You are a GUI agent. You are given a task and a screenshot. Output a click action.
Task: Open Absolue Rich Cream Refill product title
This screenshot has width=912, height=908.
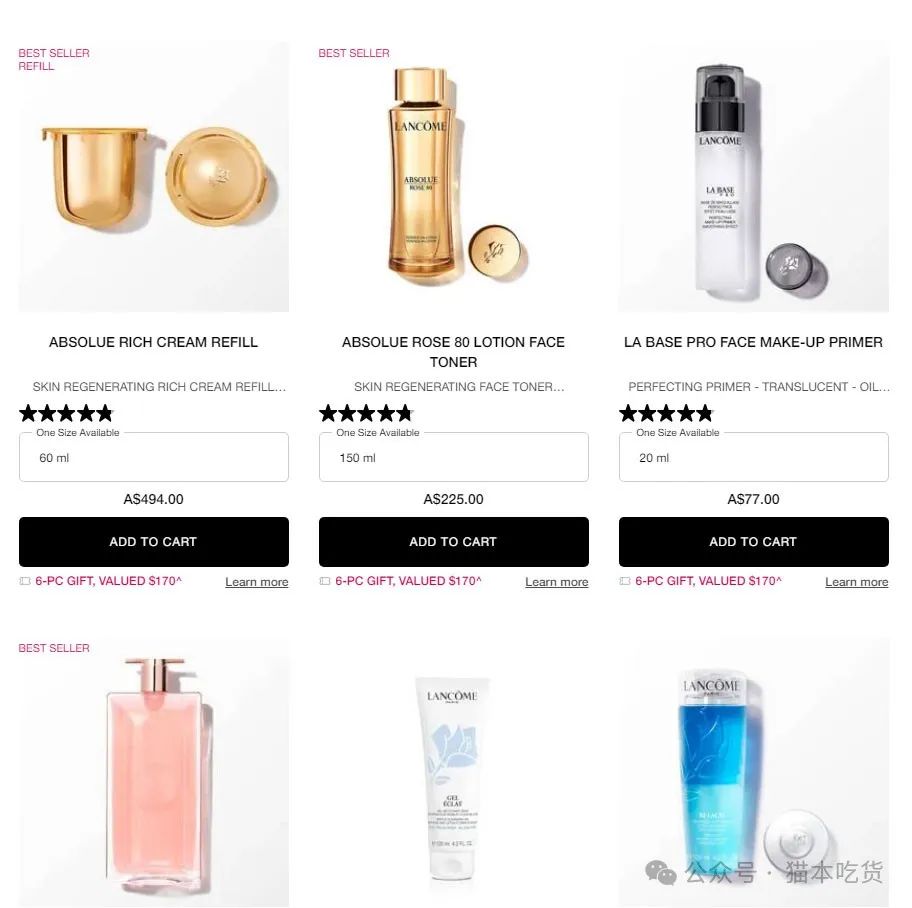pyautogui.click(x=154, y=342)
